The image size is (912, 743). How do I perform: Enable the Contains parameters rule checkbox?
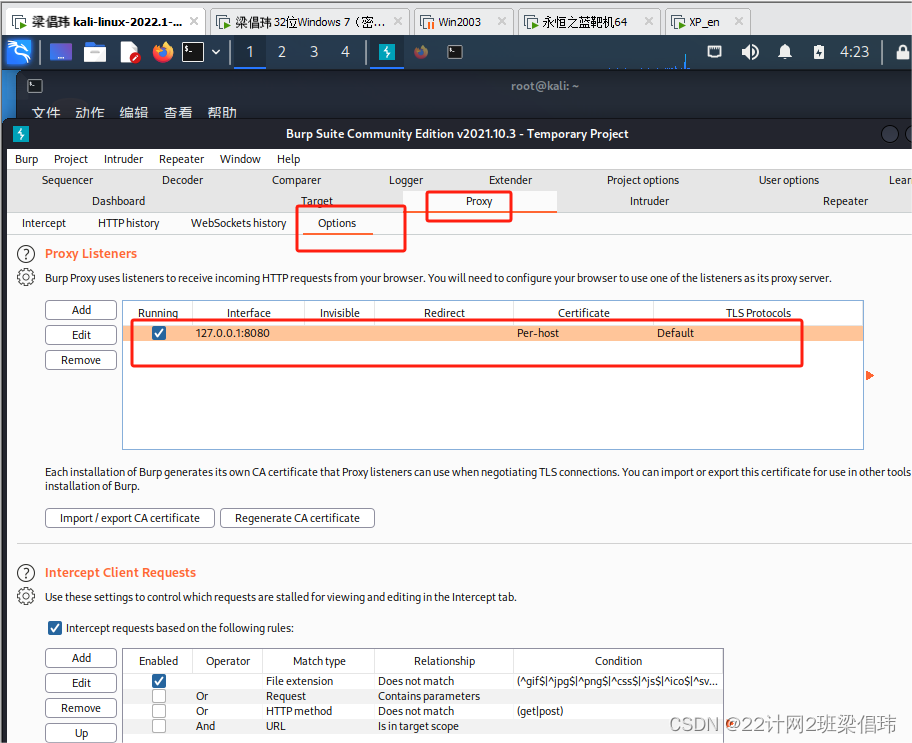159,696
